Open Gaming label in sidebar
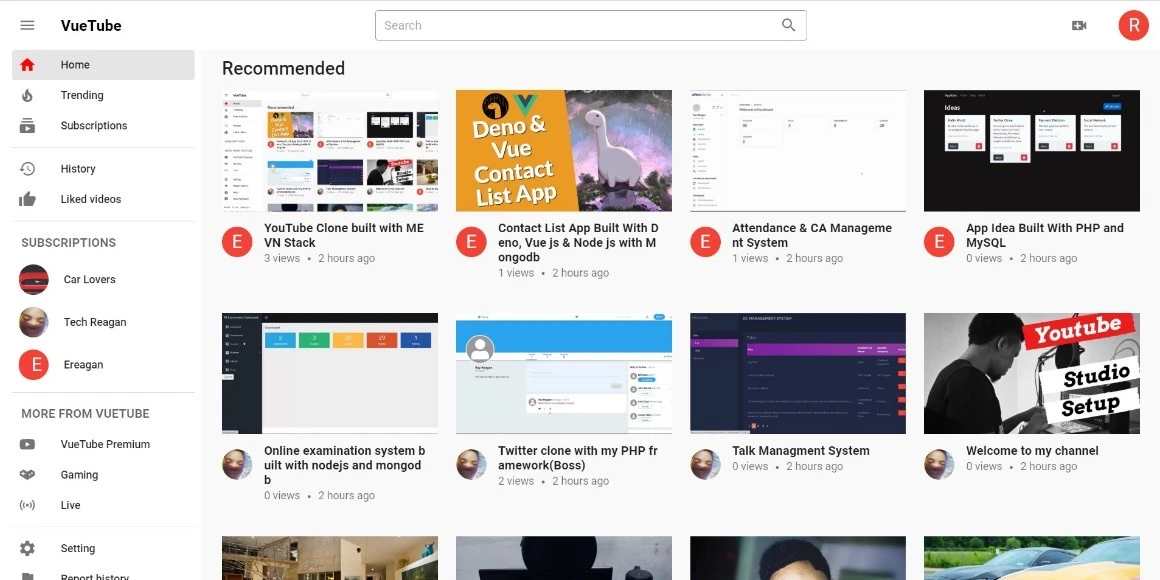1160x580 pixels. 79,475
